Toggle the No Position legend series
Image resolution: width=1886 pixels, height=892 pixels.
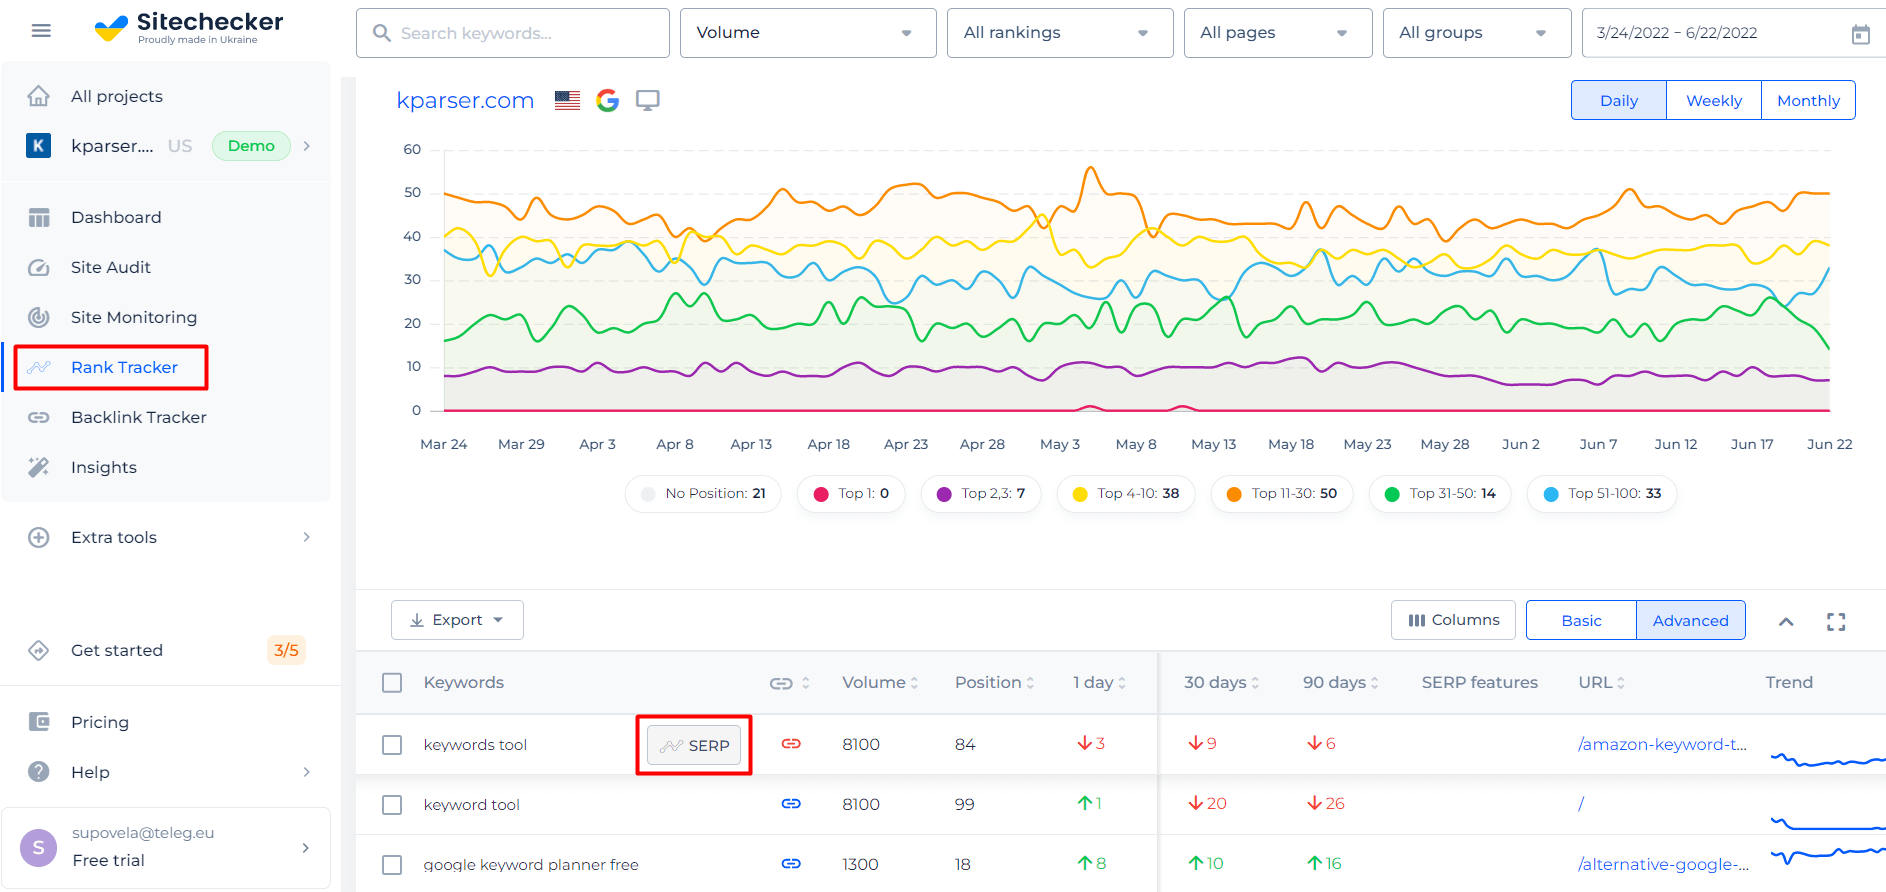pos(703,494)
